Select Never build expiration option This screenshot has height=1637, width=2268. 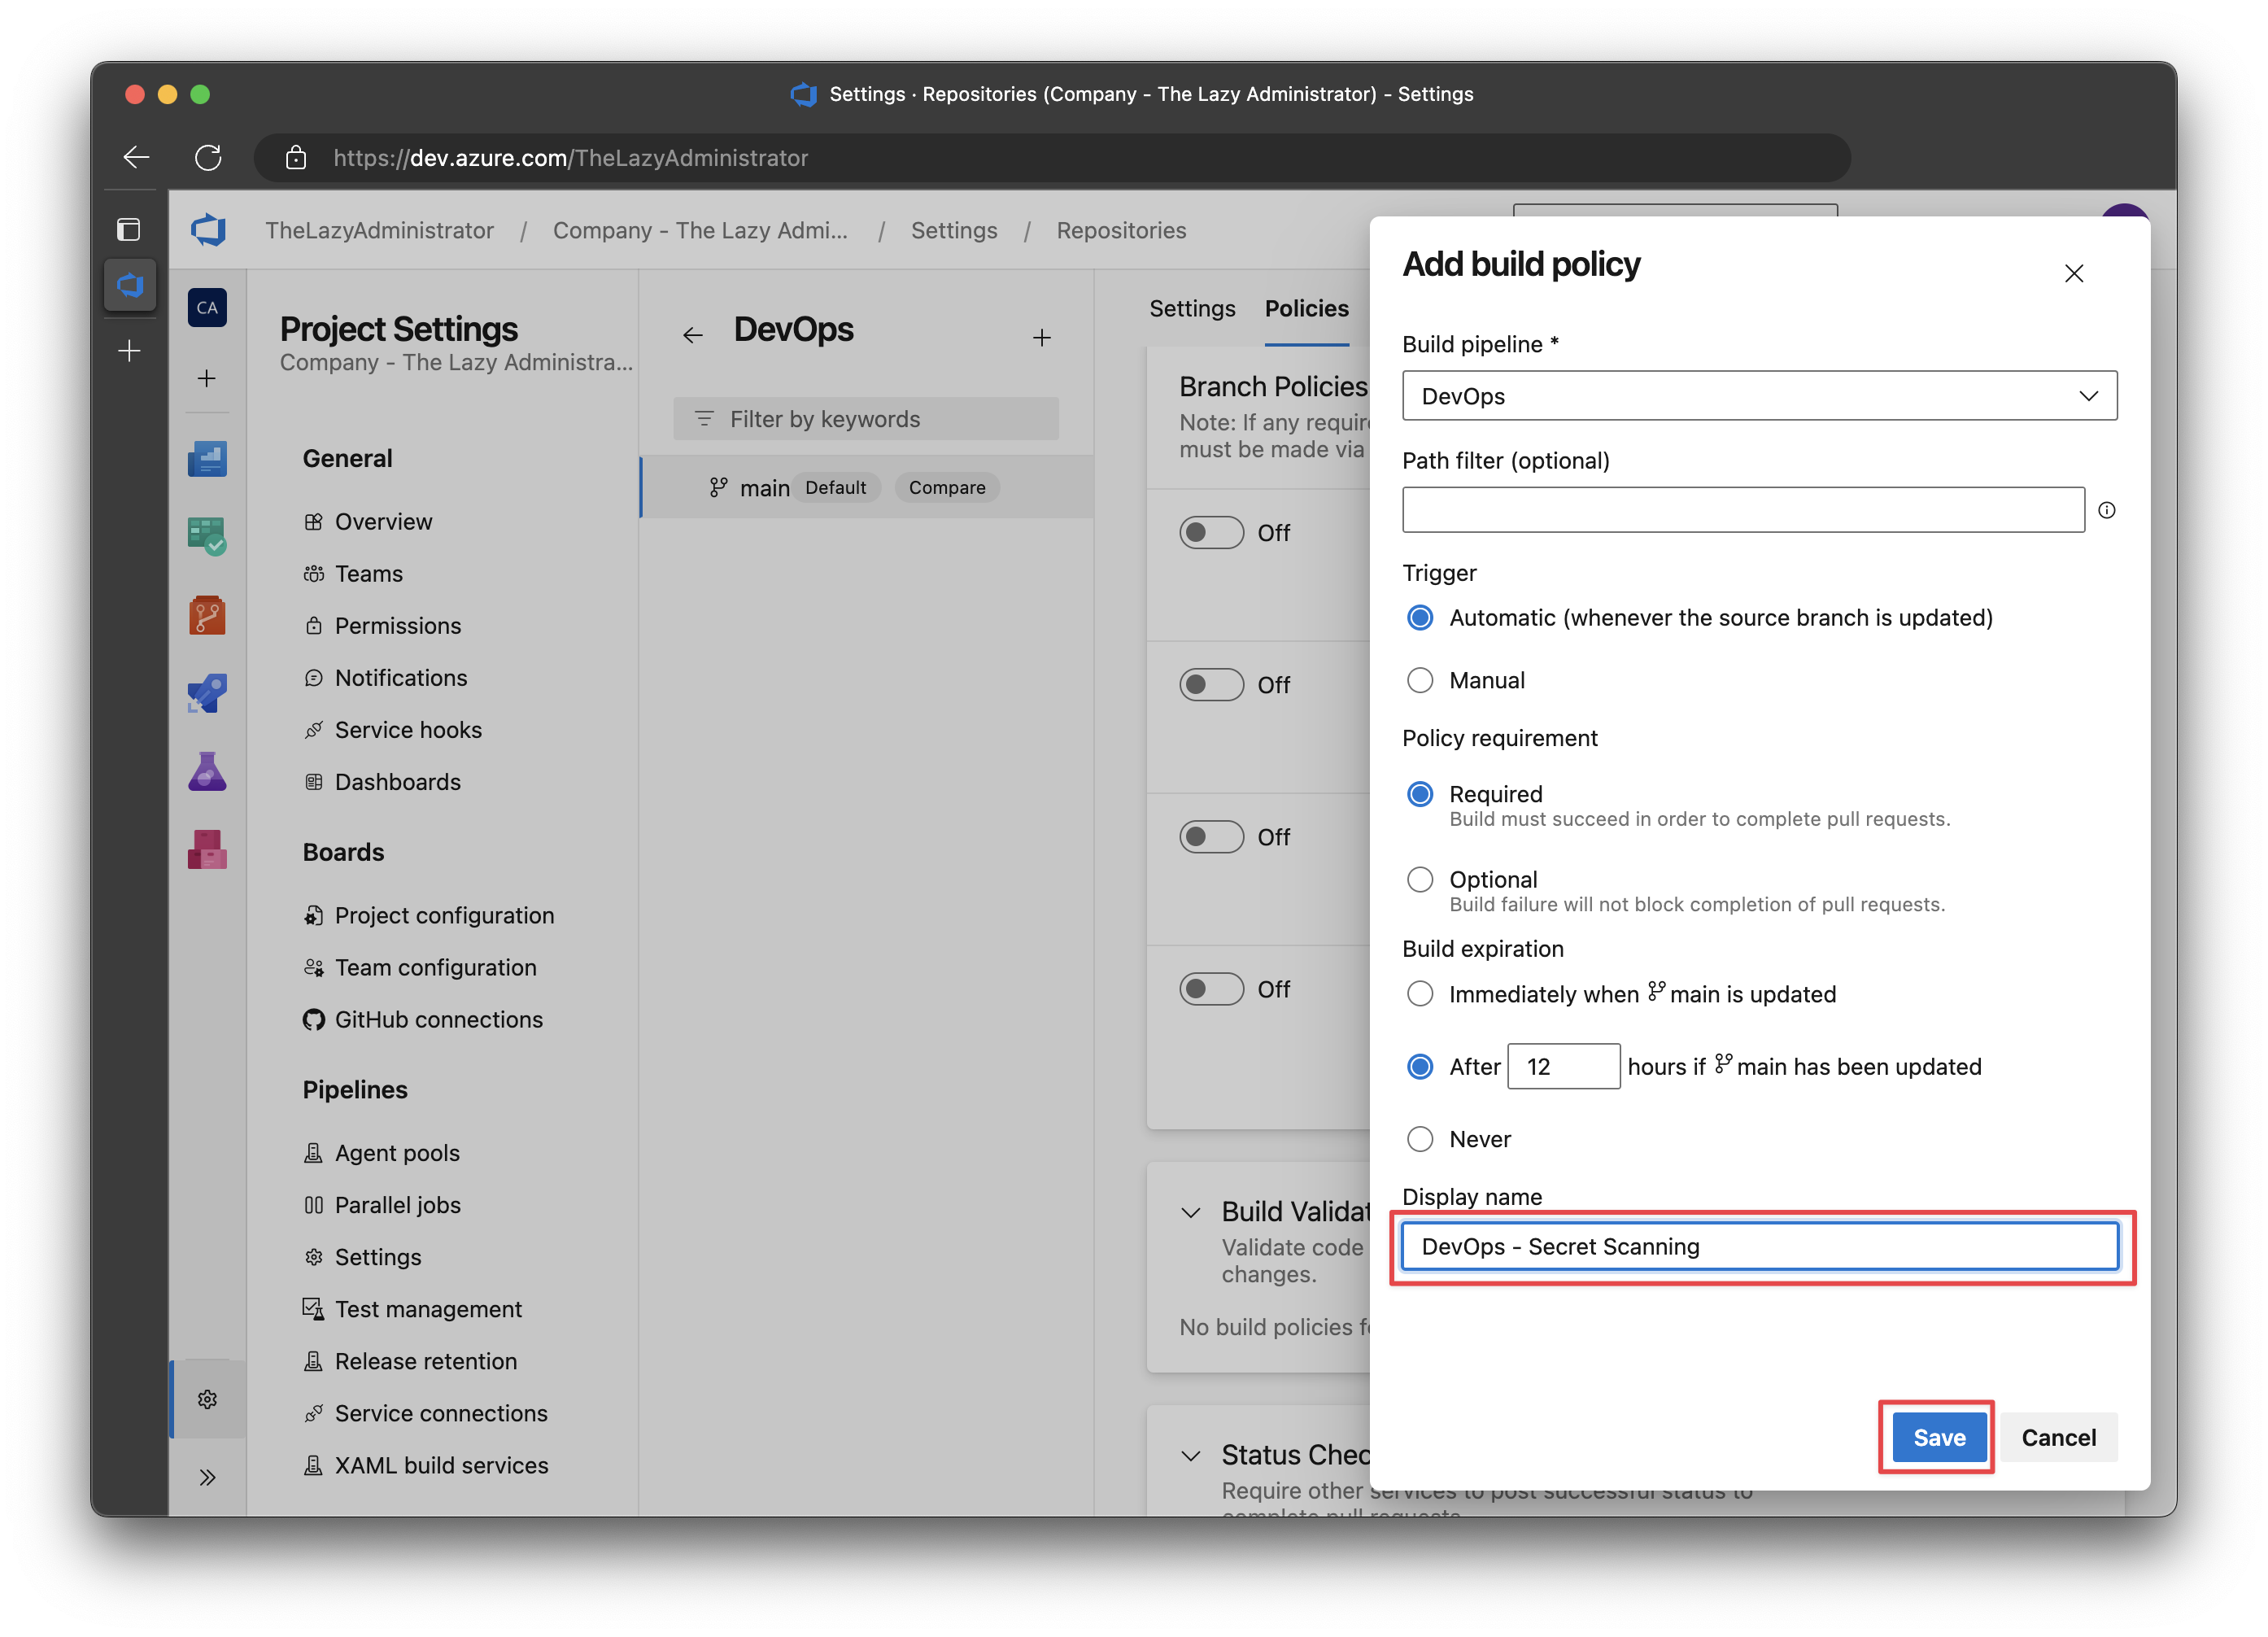click(1420, 1139)
